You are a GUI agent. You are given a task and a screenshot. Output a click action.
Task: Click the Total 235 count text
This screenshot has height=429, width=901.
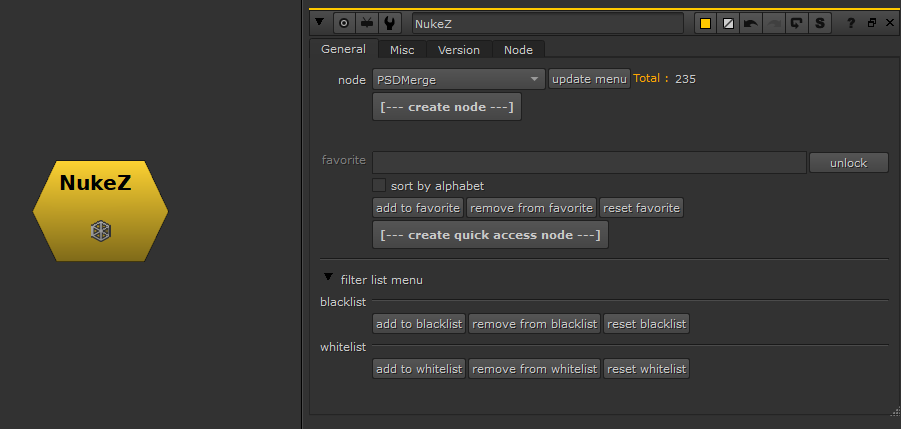pos(664,79)
